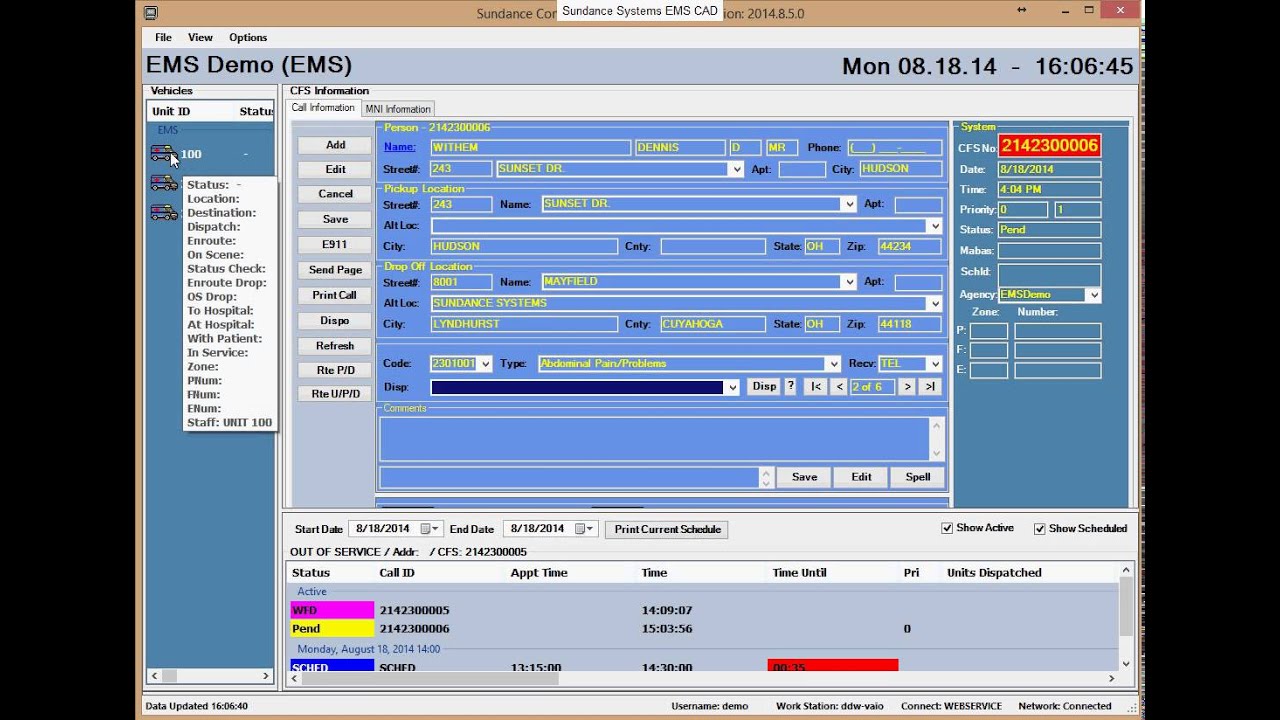Click the time value 15:03:56
This screenshot has height=720, width=1280.
coord(667,629)
